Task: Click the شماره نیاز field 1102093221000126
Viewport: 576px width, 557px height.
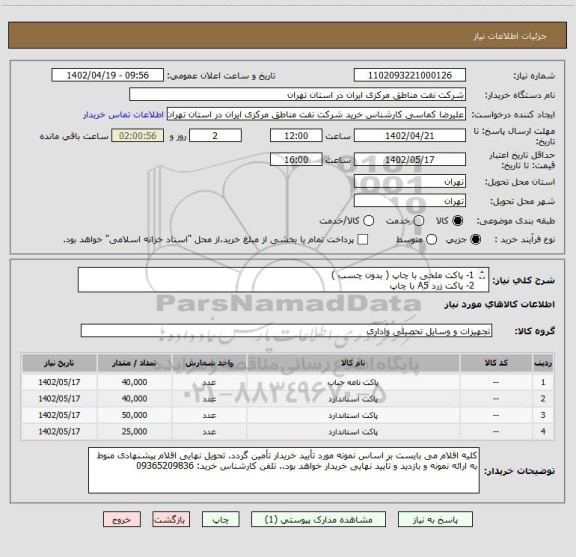Action: pos(410,75)
